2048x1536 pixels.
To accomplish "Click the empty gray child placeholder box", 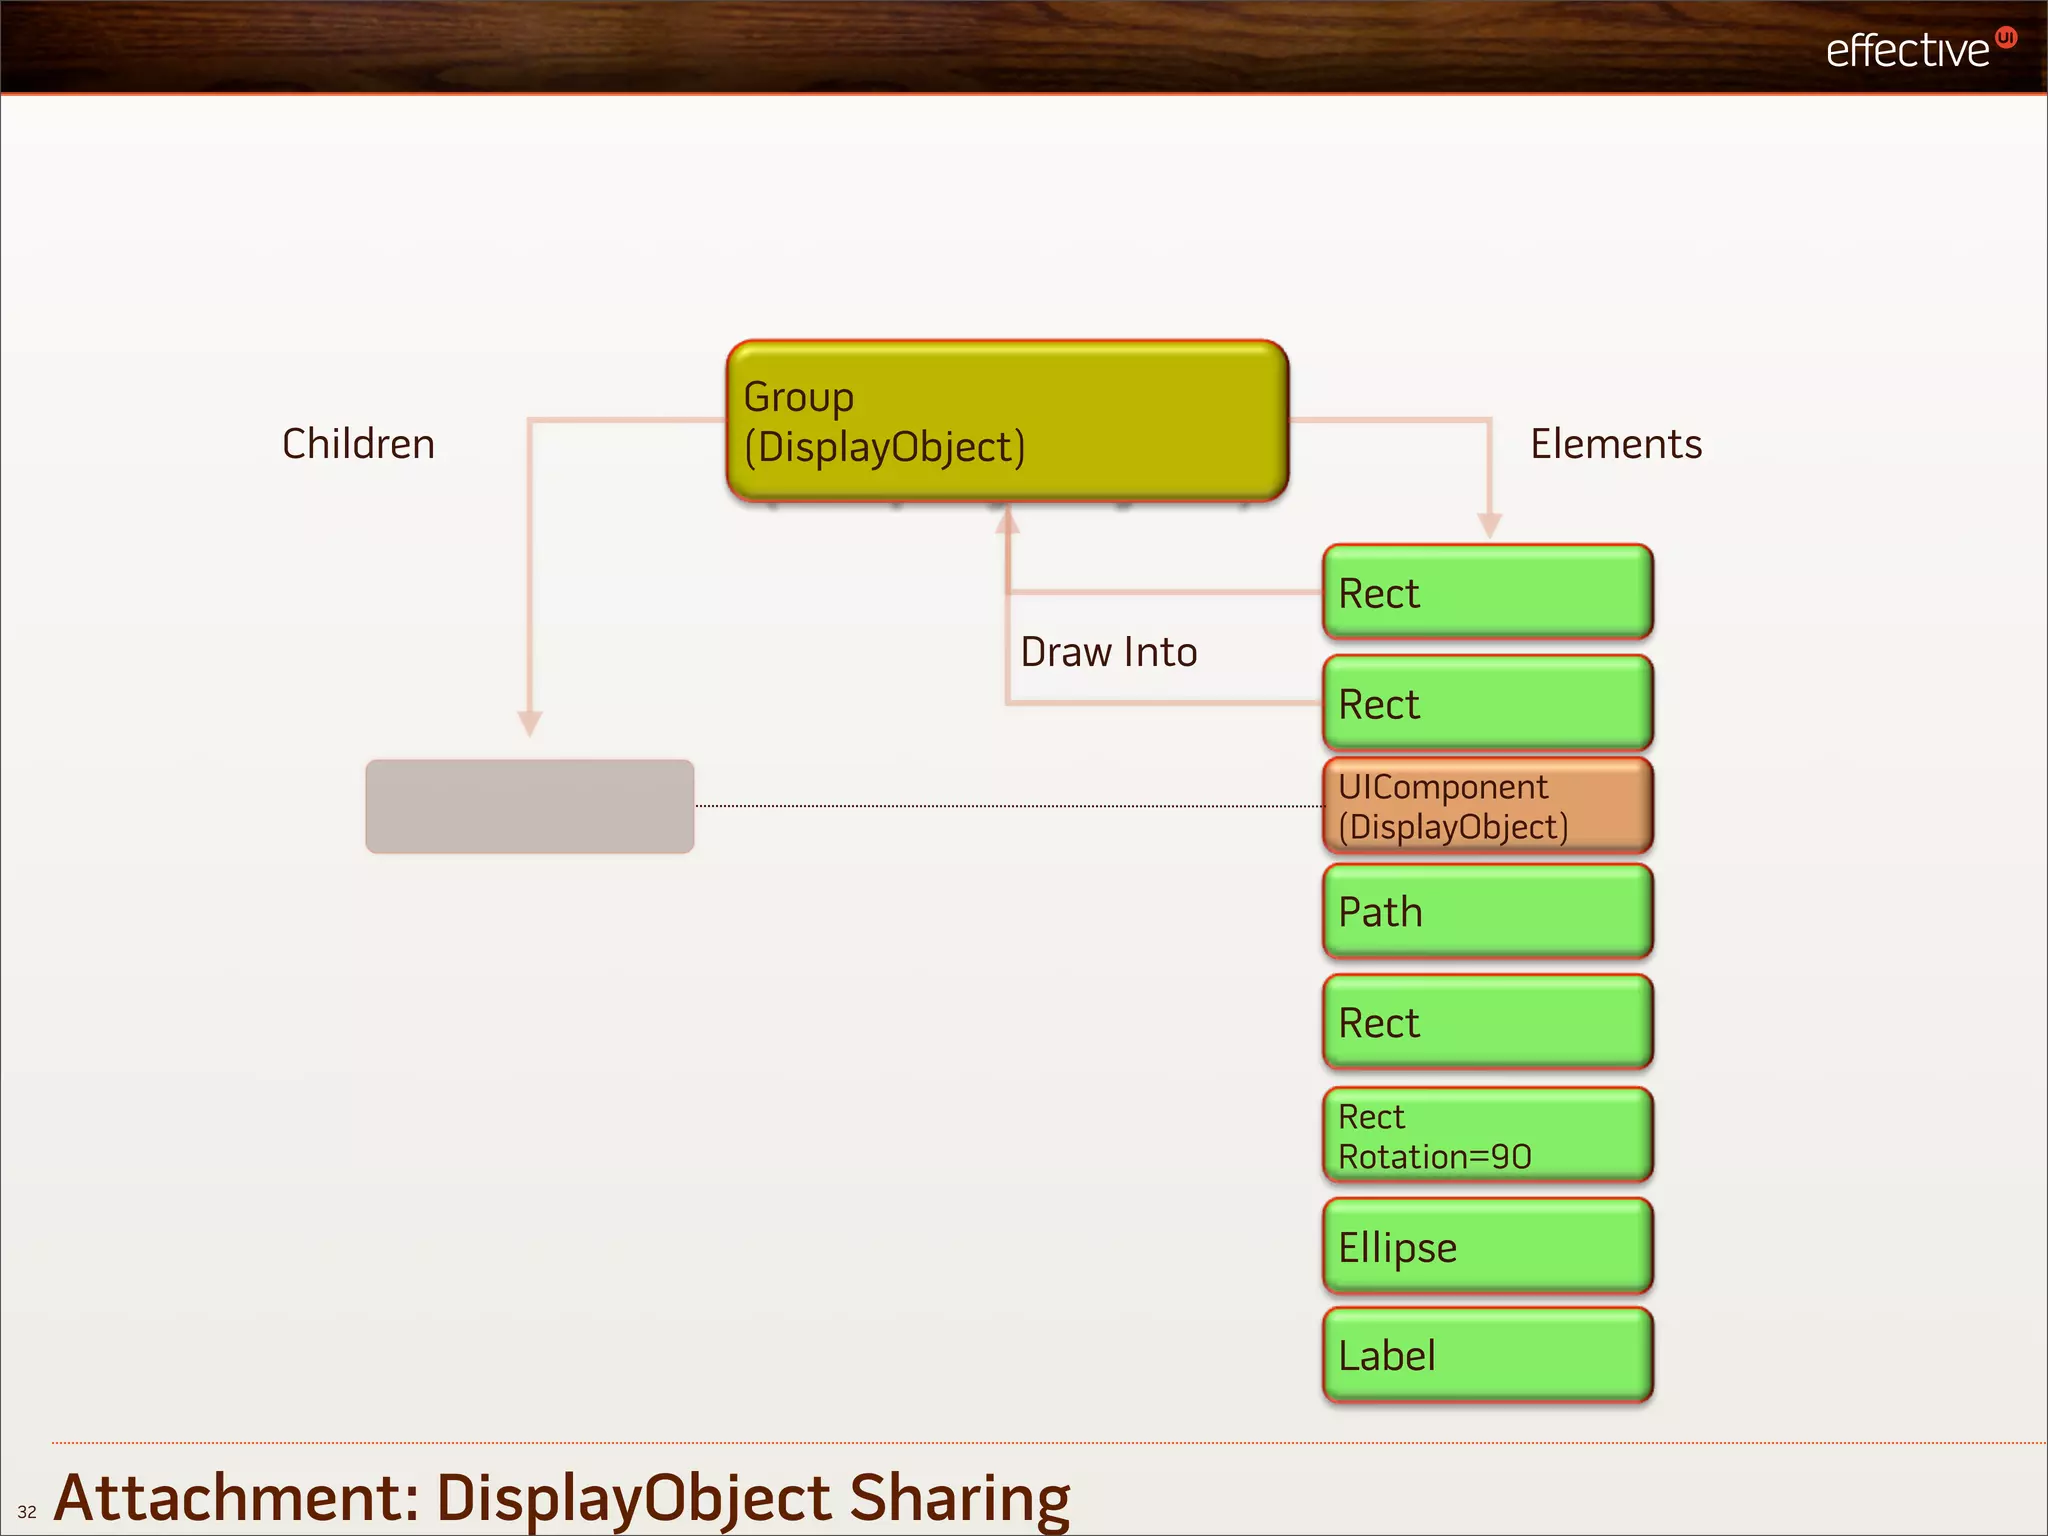I will [x=529, y=806].
